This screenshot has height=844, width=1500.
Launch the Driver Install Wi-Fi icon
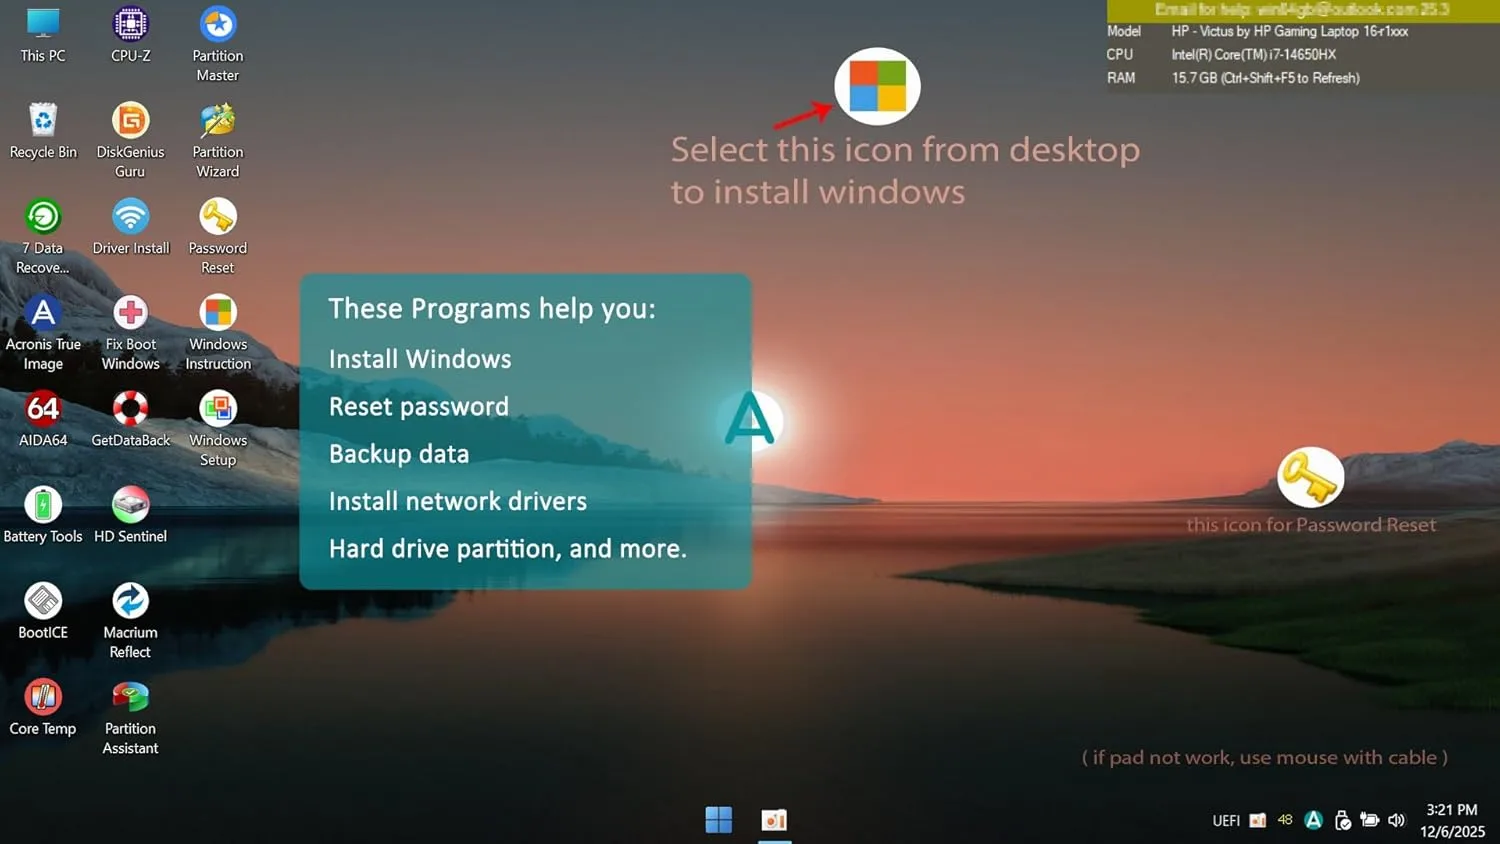tap(130, 217)
